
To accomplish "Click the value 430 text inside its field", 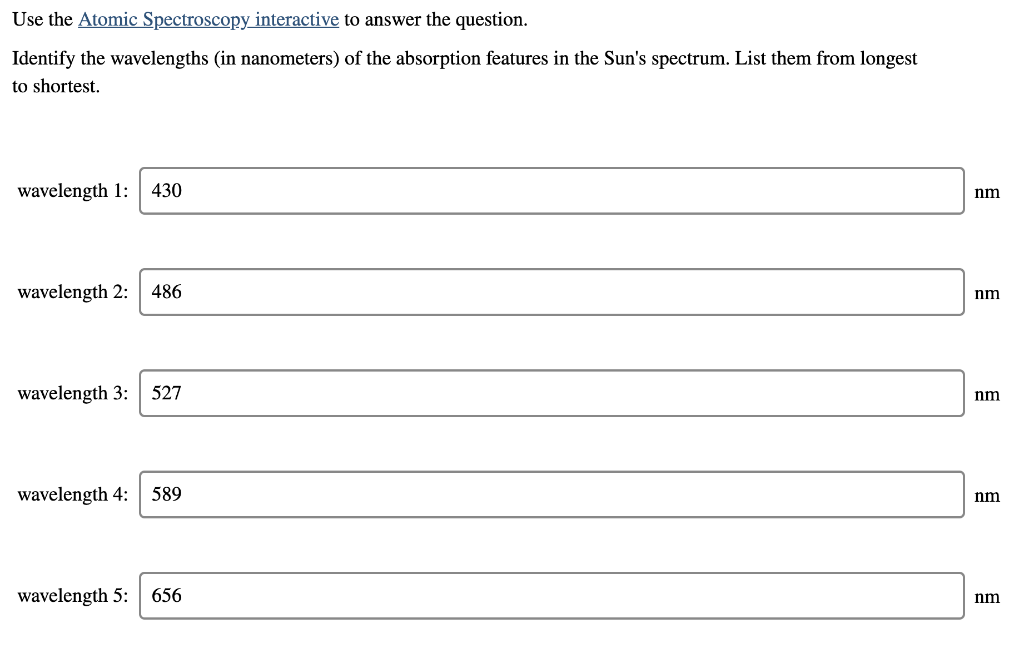I will click(167, 191).
